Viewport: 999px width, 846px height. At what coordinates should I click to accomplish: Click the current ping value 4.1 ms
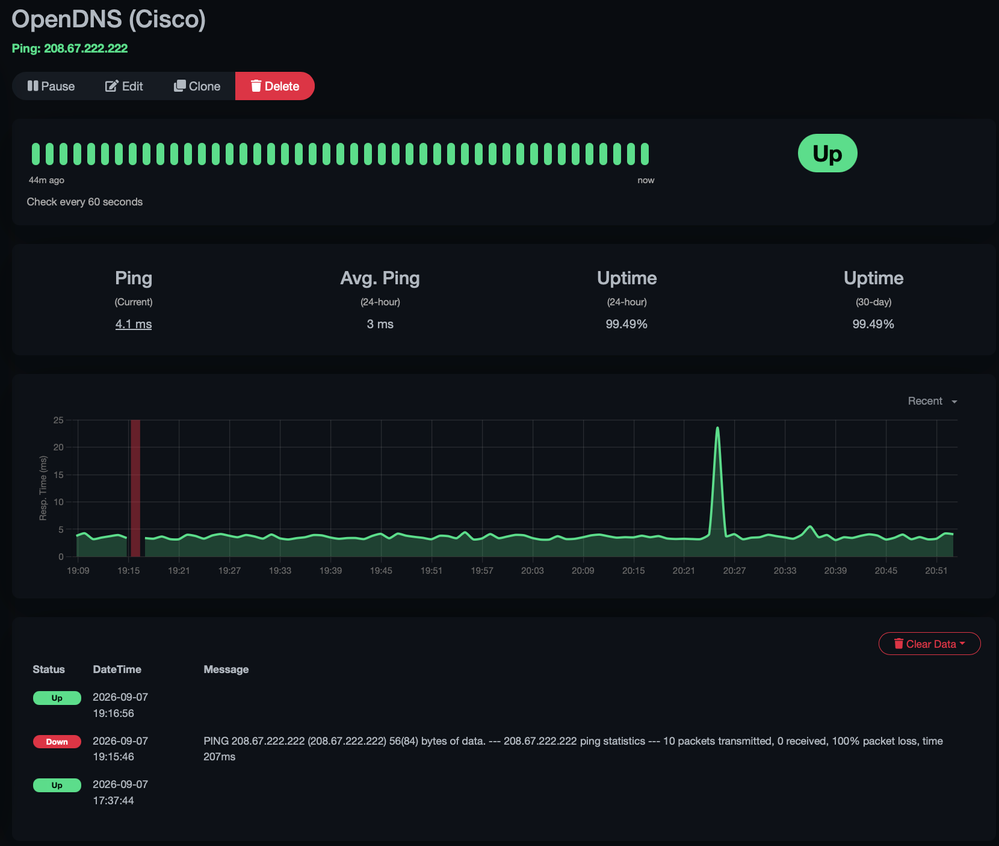point(133,324)
